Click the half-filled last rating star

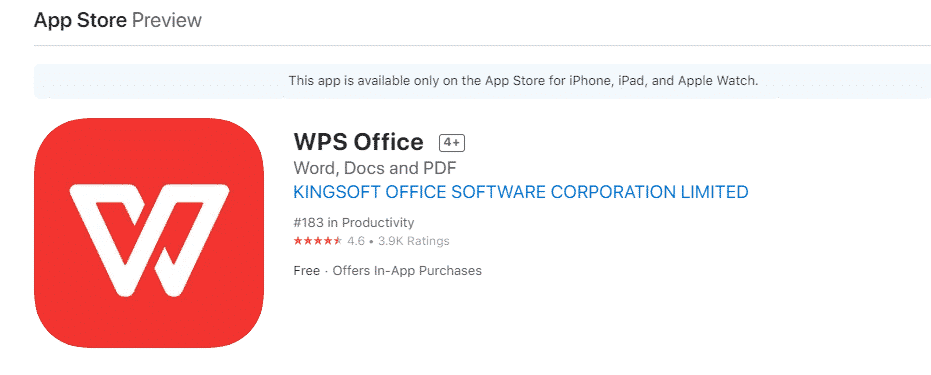337,241
